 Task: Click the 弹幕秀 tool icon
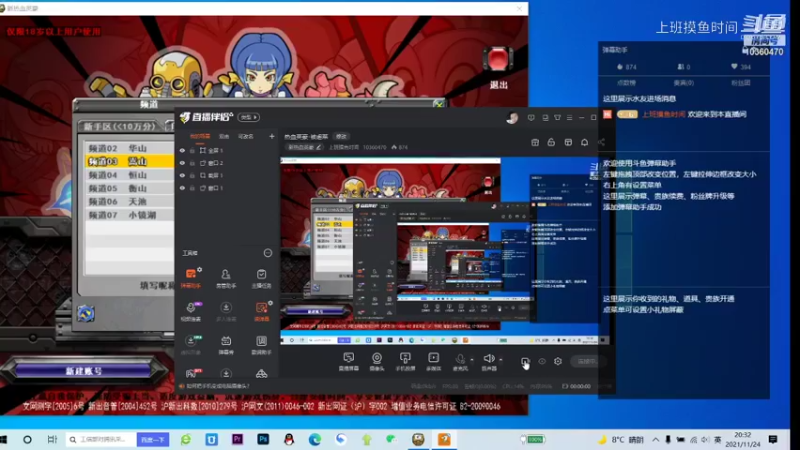tap(226, 344)
